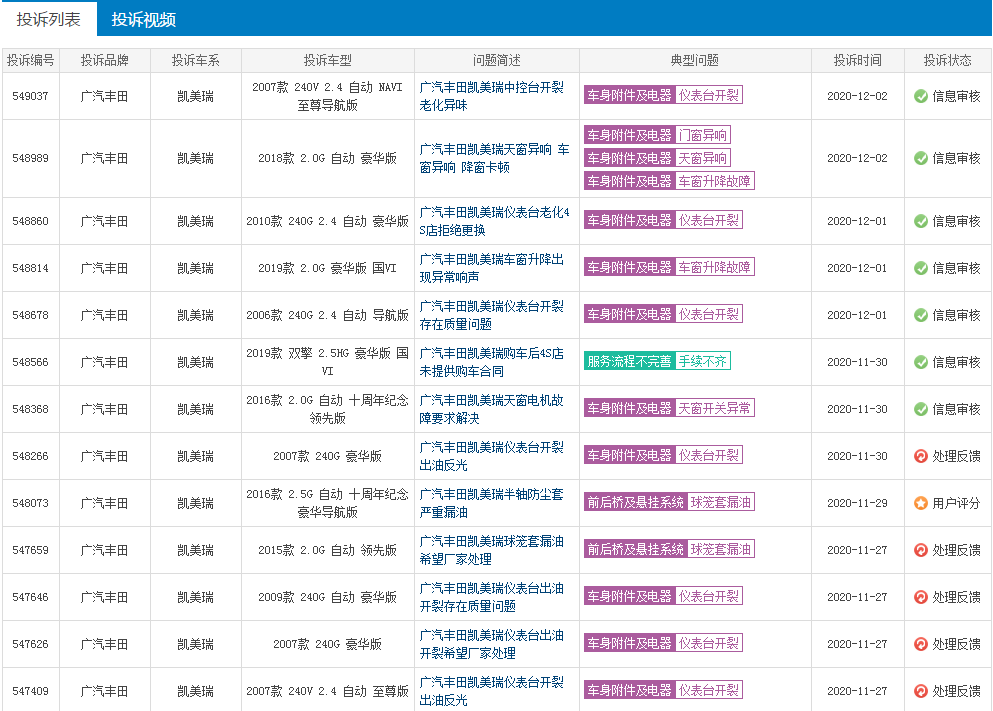Click the 天窗开关异常 tag
993x711 pixels.
(x=714, y=408)
